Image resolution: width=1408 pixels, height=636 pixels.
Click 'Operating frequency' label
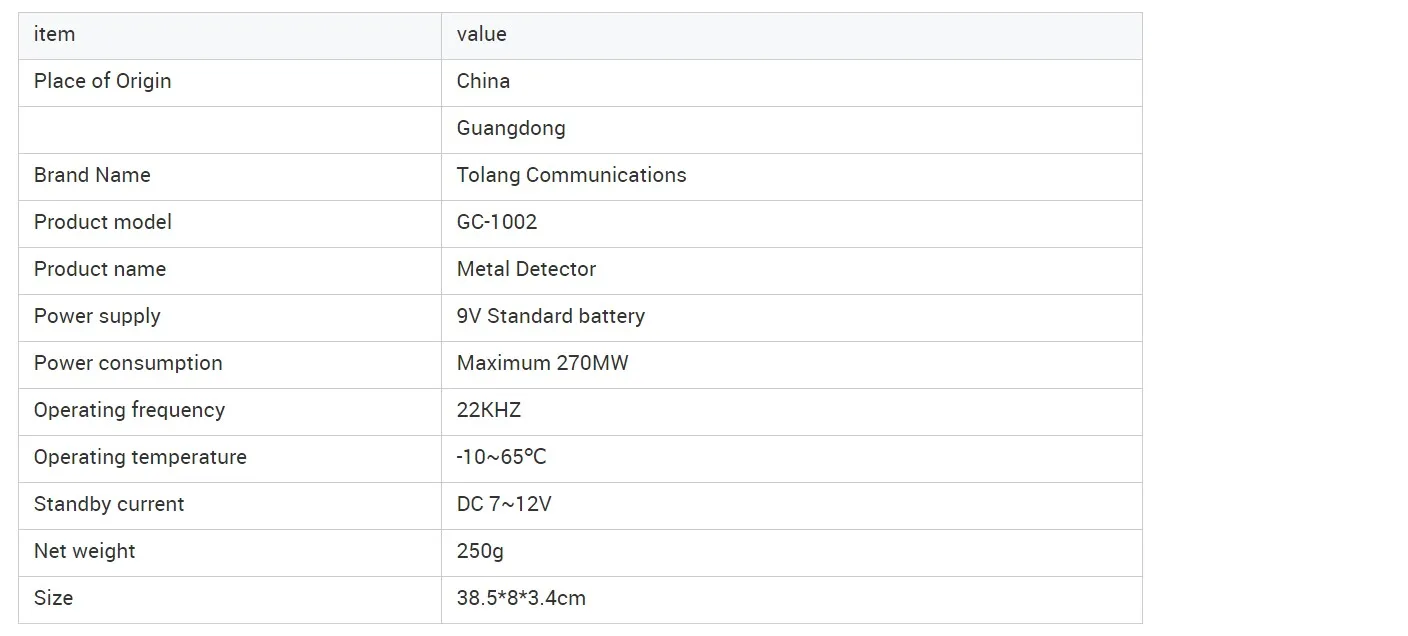[129, 411]
